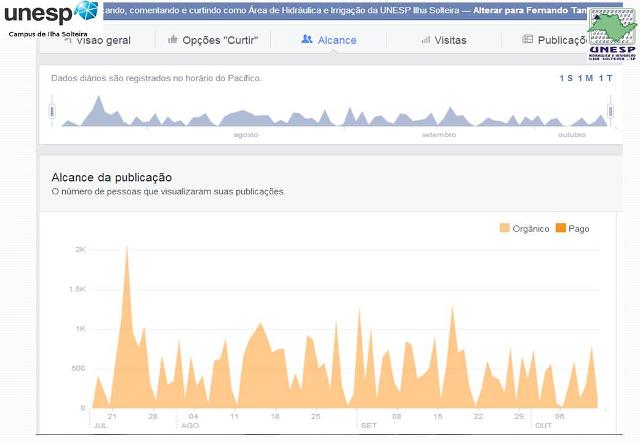
Task: Click the unesp logo at top left
Action: [x=50, y=14]
